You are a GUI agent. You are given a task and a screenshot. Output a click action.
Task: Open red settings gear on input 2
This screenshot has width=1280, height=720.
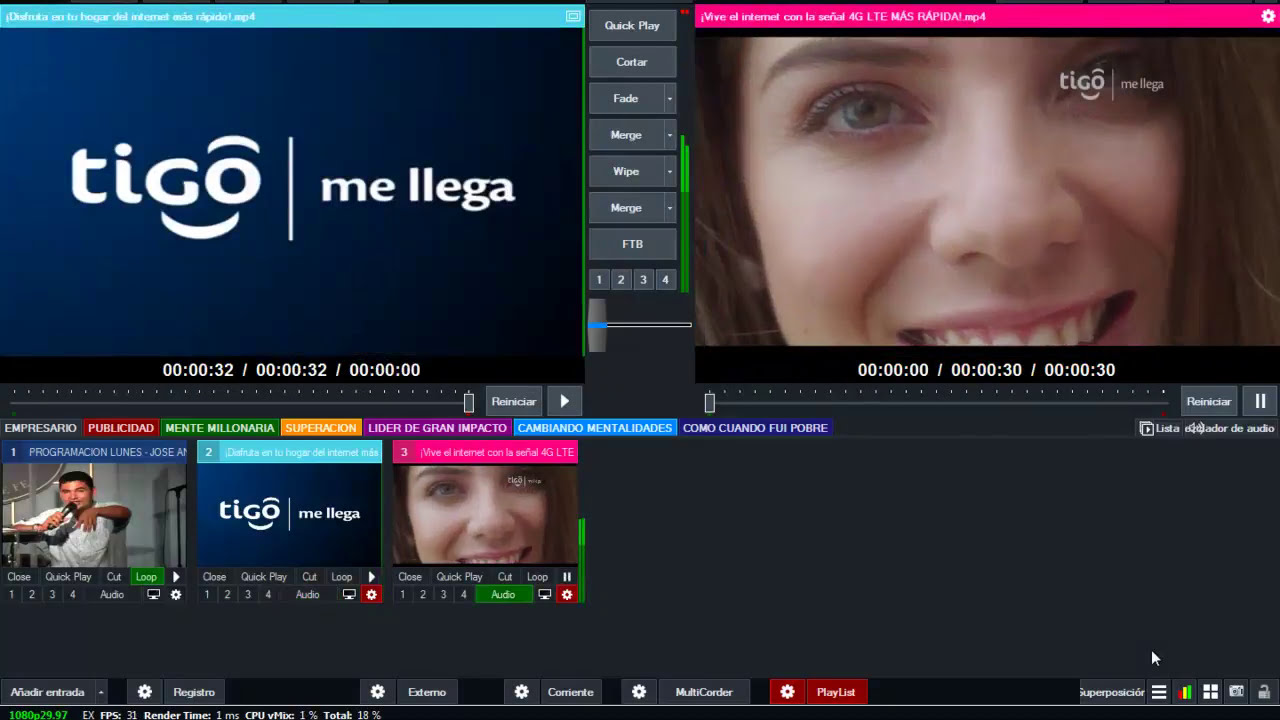(372, 594)
